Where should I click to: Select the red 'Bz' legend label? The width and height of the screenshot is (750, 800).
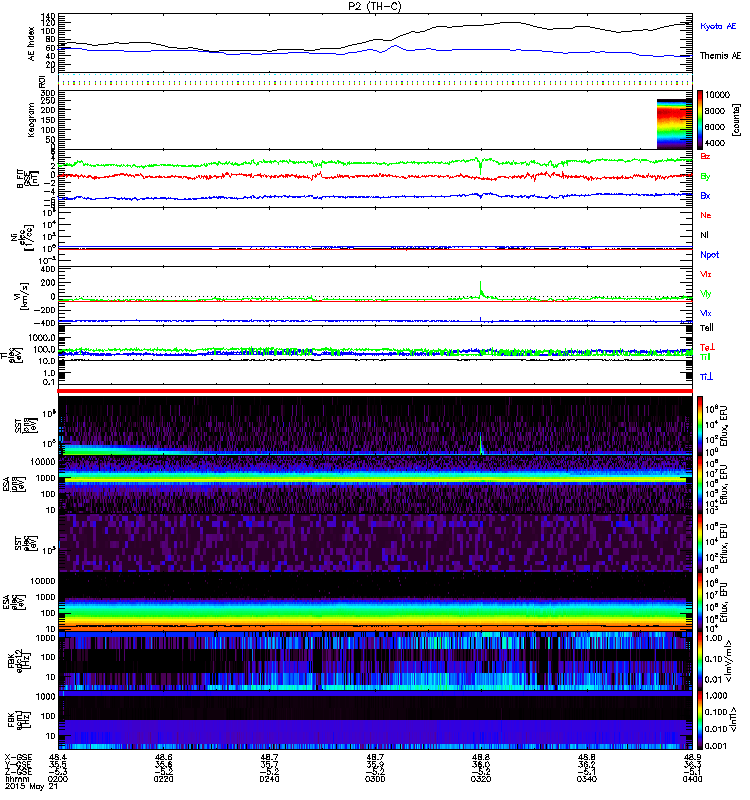[705, 156]
